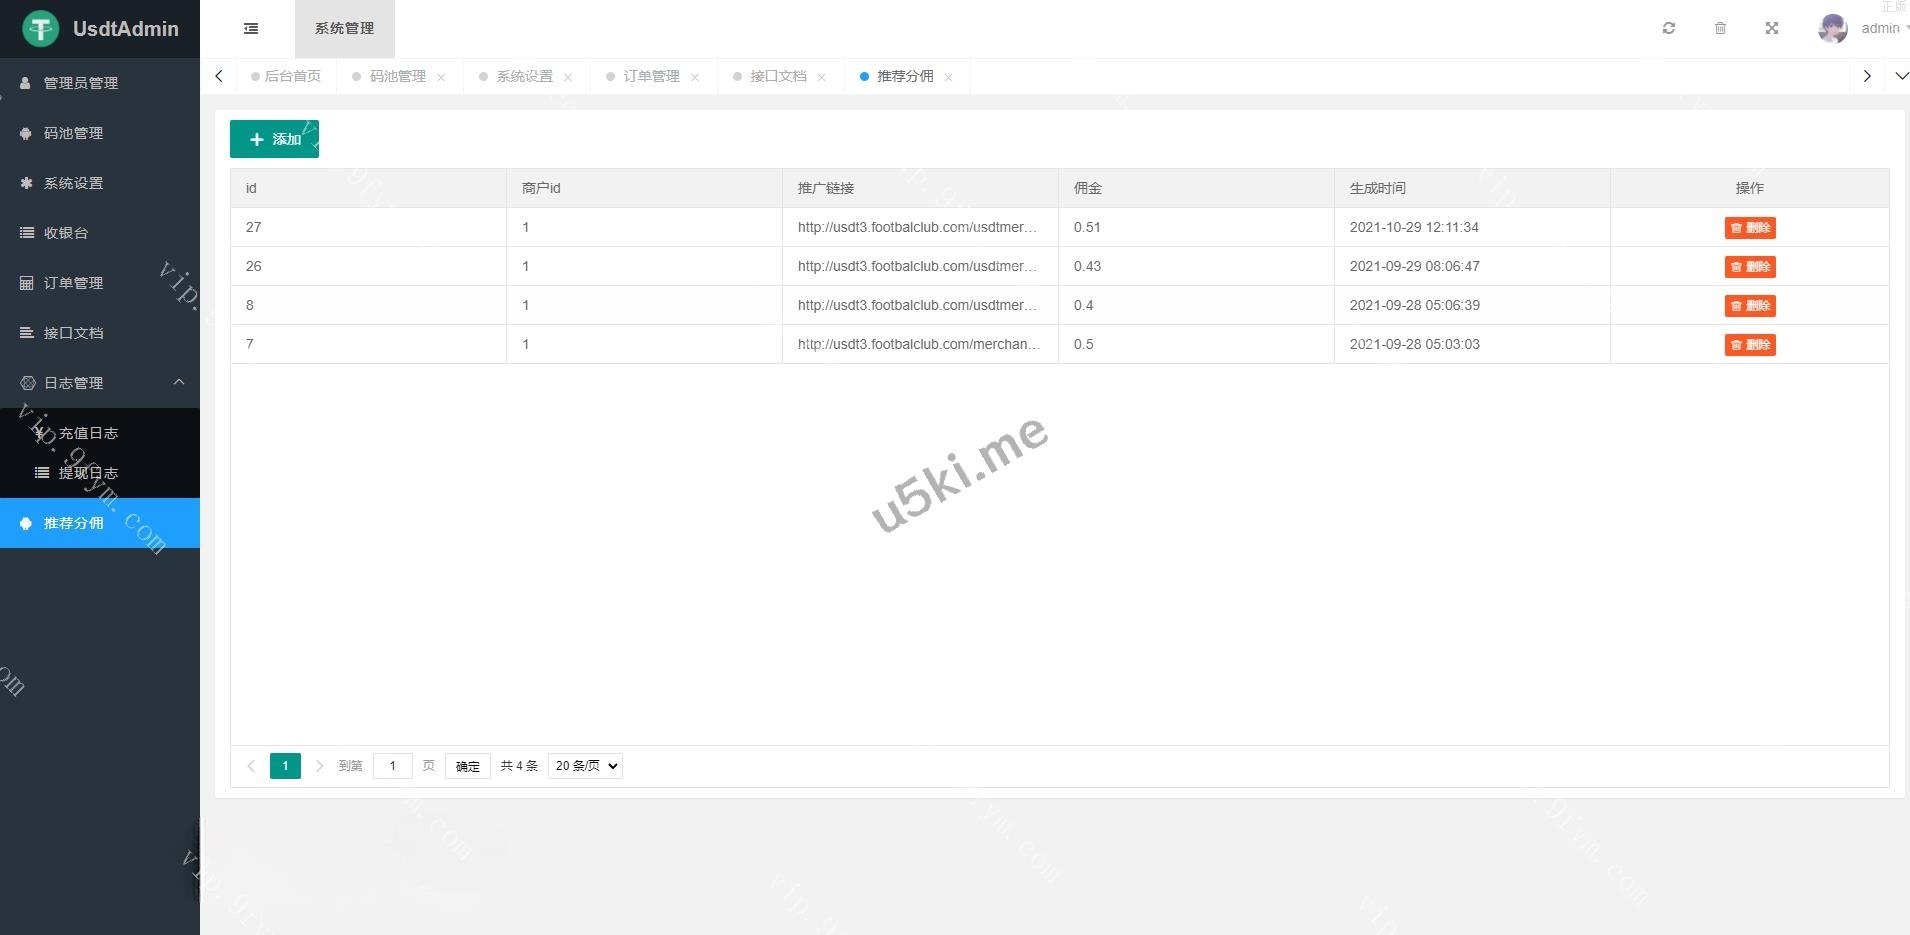Open the 20 条/页 page size dropdown
Screen dimensions: 1910x935
[x=585, y=766]
